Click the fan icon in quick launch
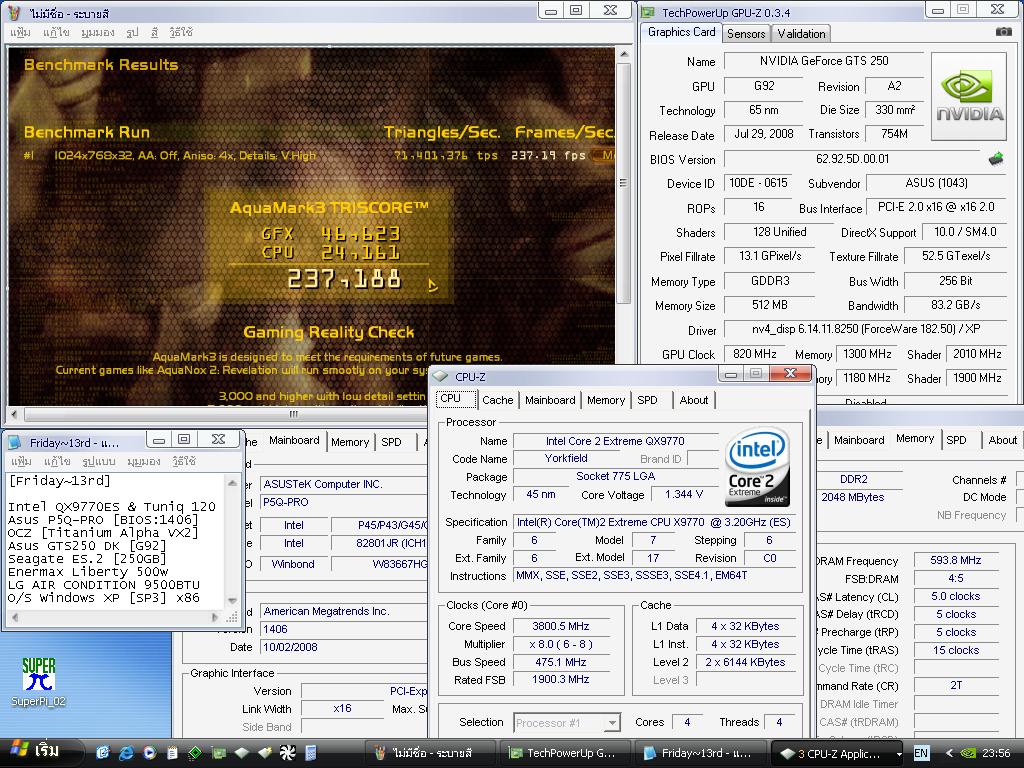 click(x=287, y=752)
